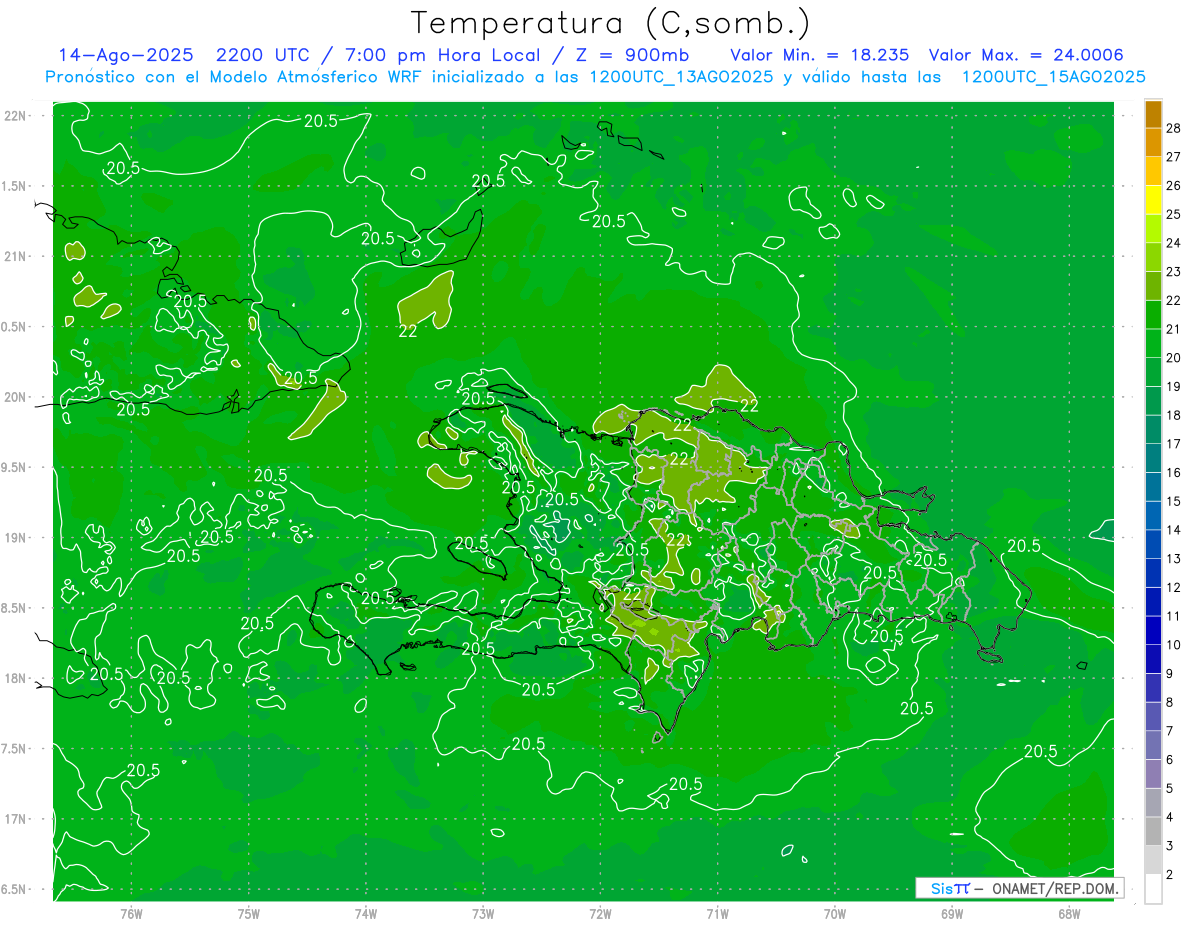Click the "17N" latitude axis label
The image size is (1200, 927).
pos(15,819)
